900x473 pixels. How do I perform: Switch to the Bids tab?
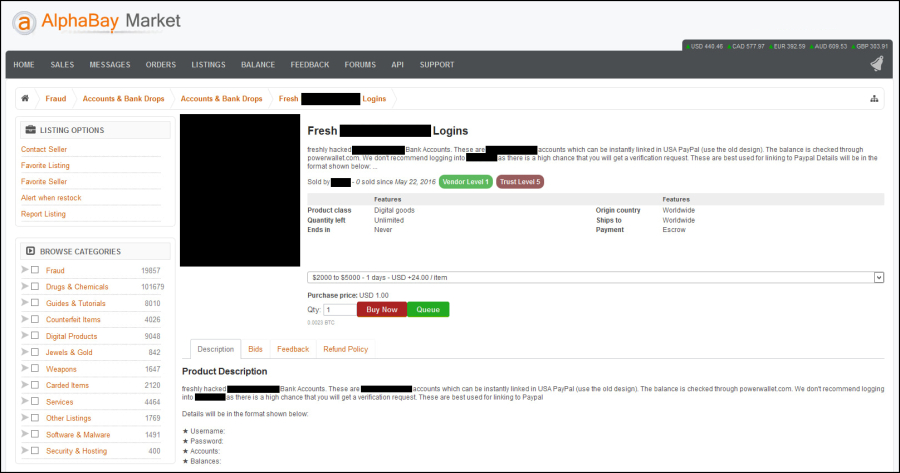point(255,349)
